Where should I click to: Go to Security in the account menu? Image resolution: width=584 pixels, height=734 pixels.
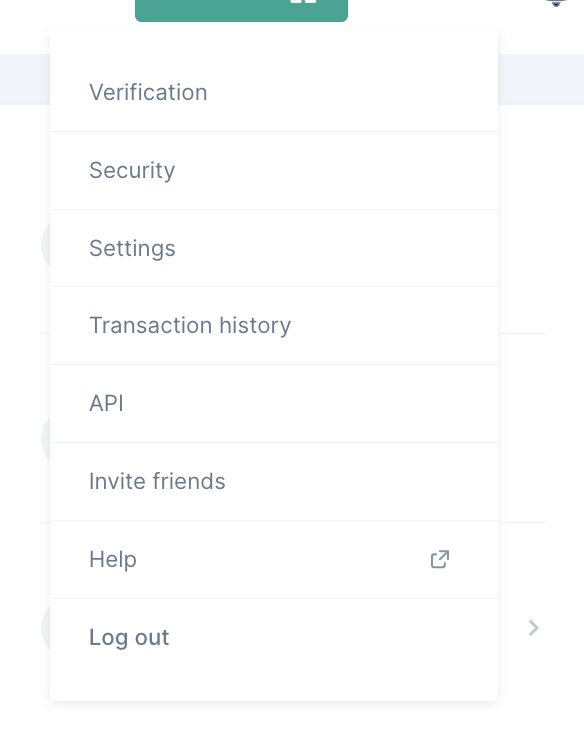(274, 170)
